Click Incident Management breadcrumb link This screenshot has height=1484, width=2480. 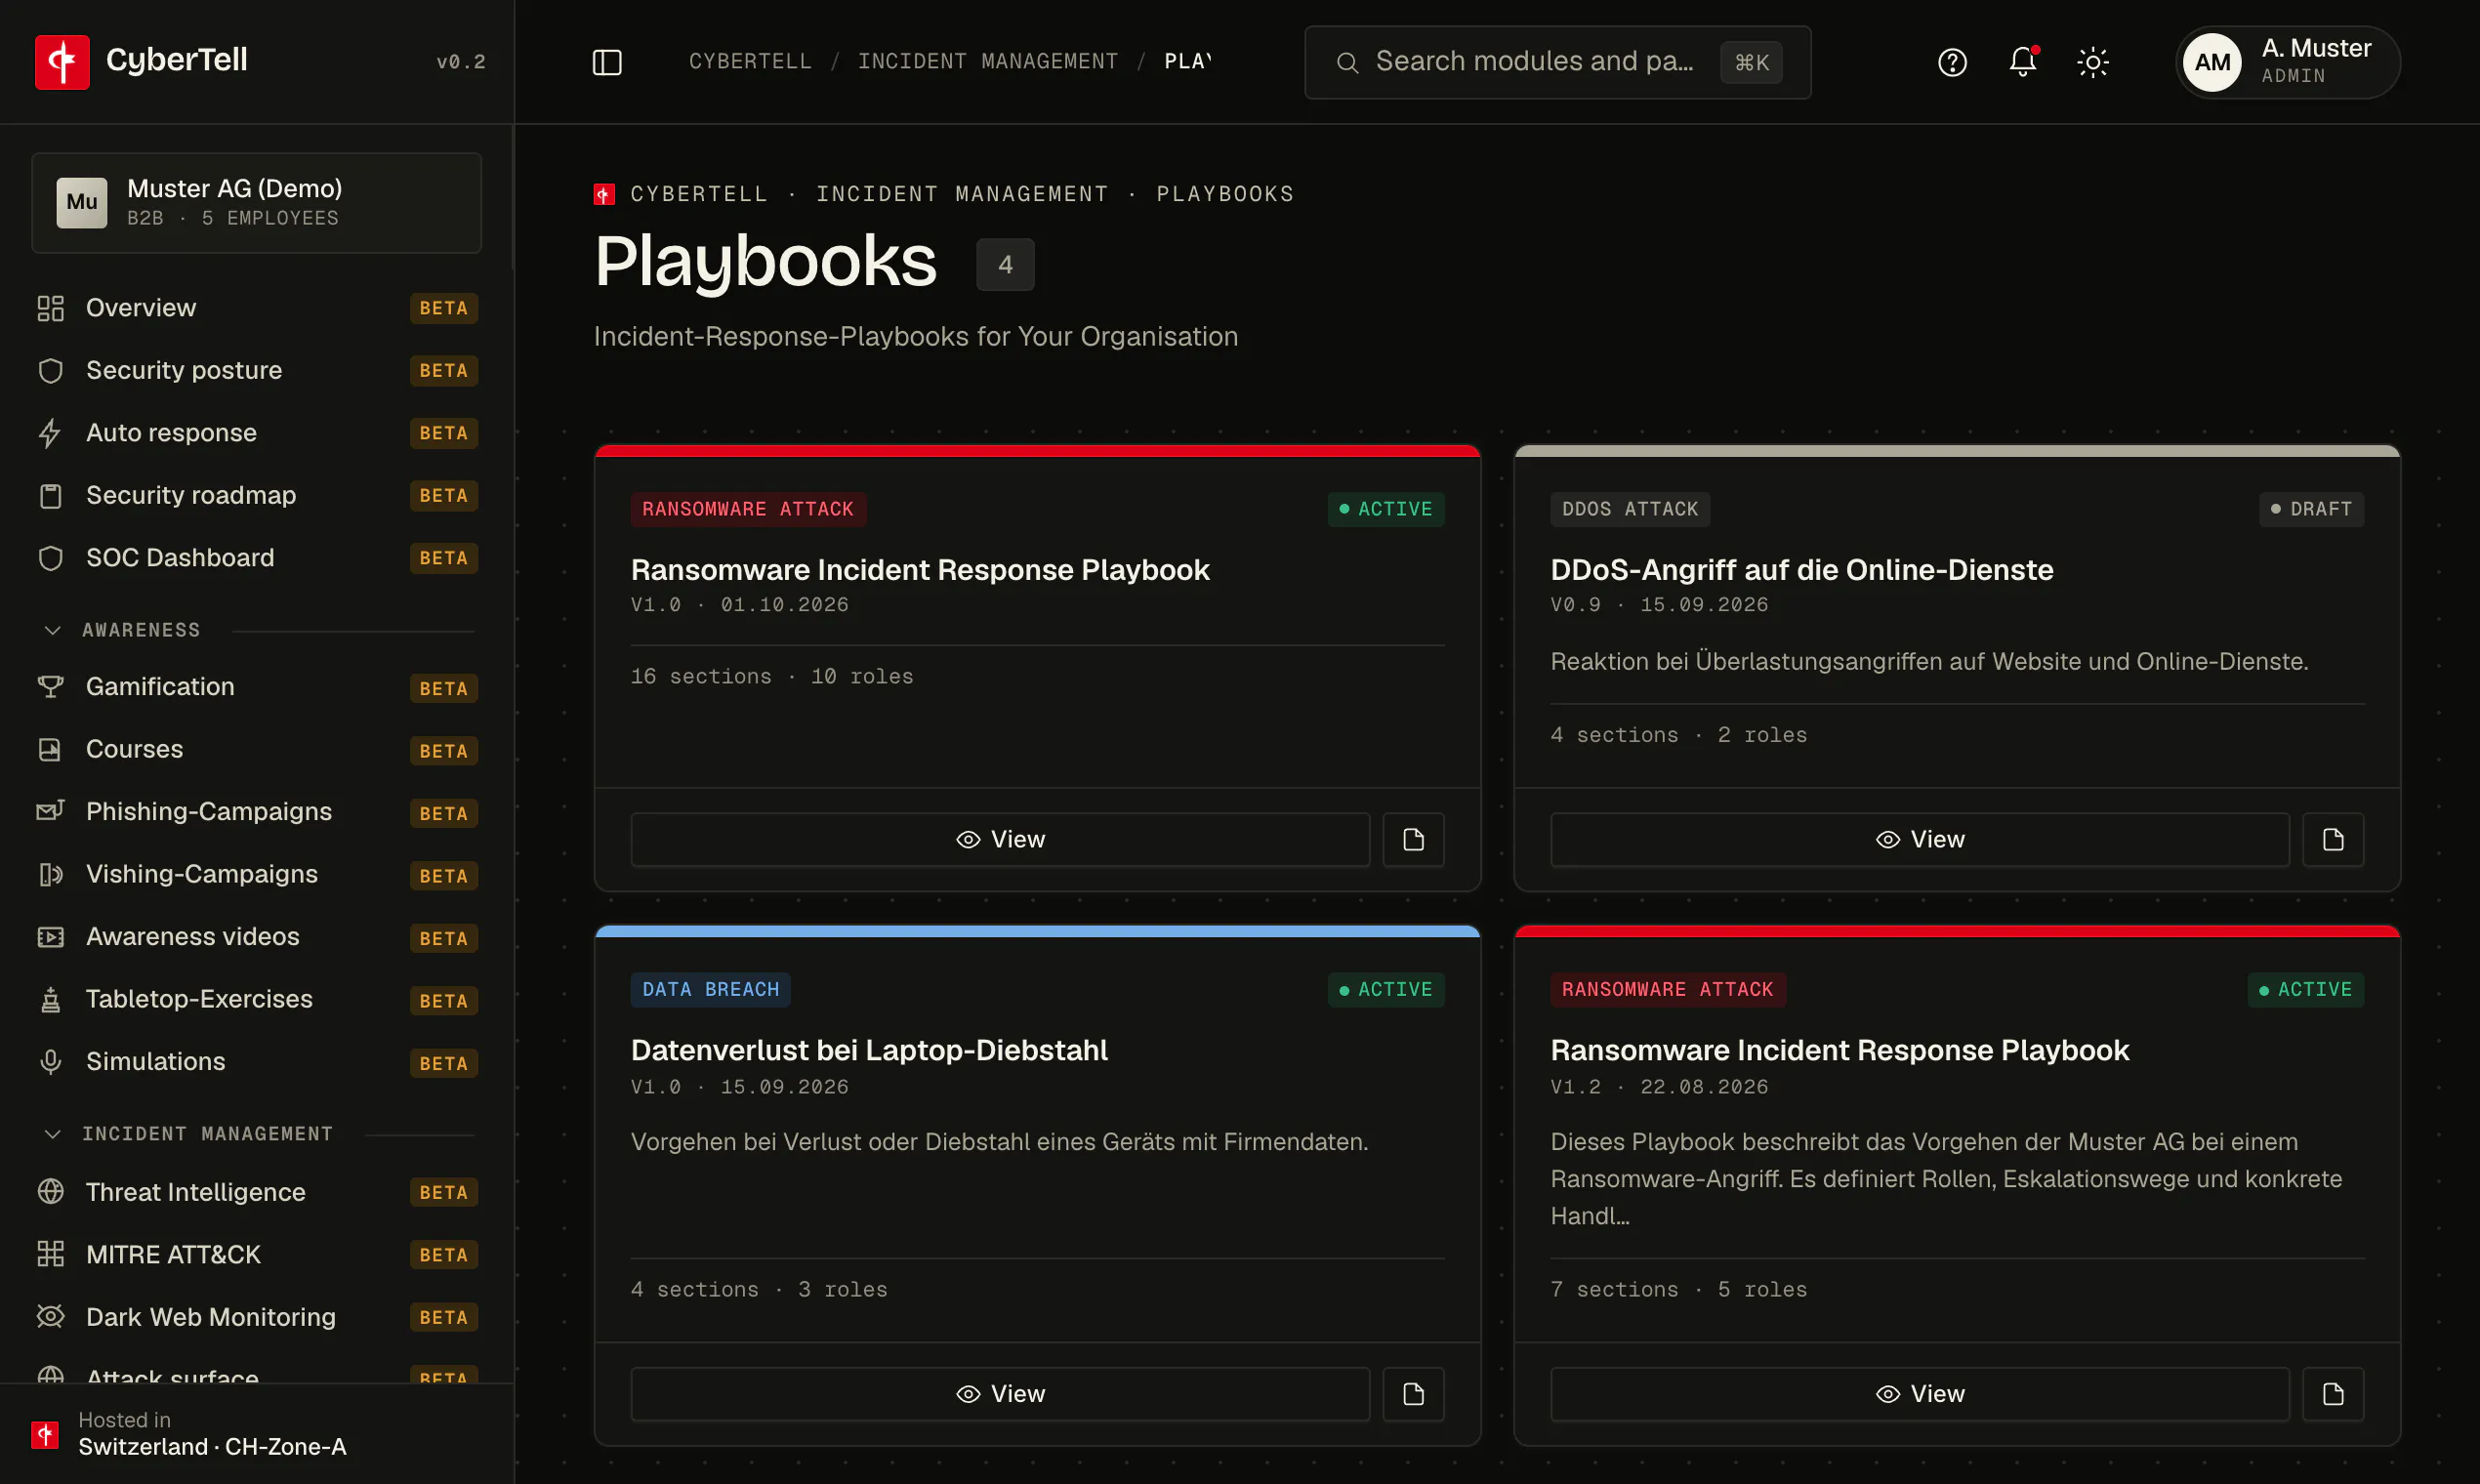[987, 62]
